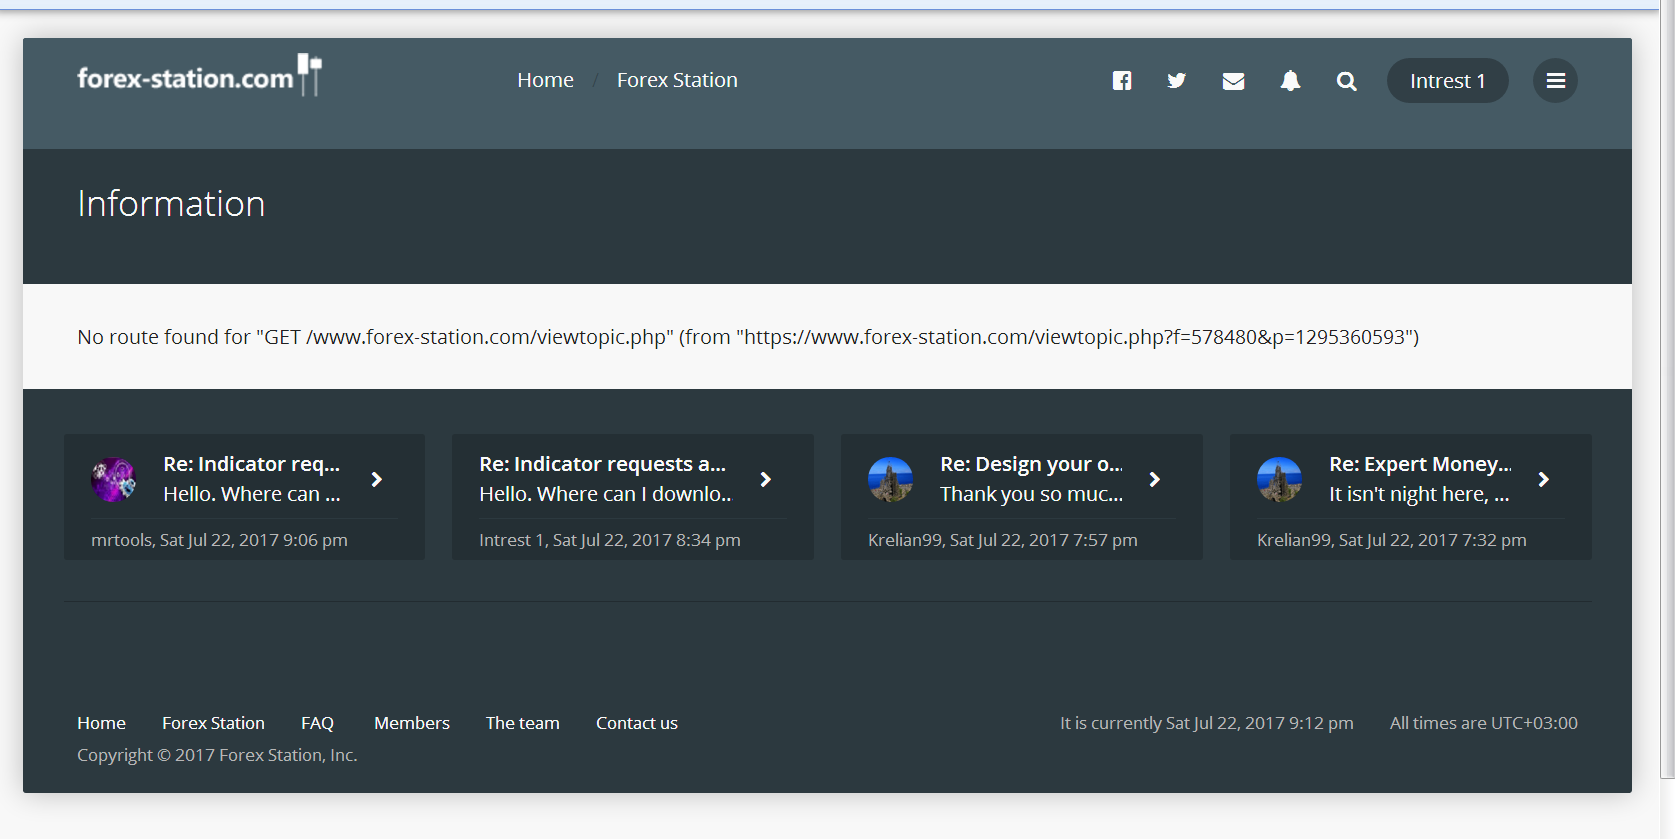Click "It isn't night here, ..." post preview
1675x839 pixels.
point(1419,494)
